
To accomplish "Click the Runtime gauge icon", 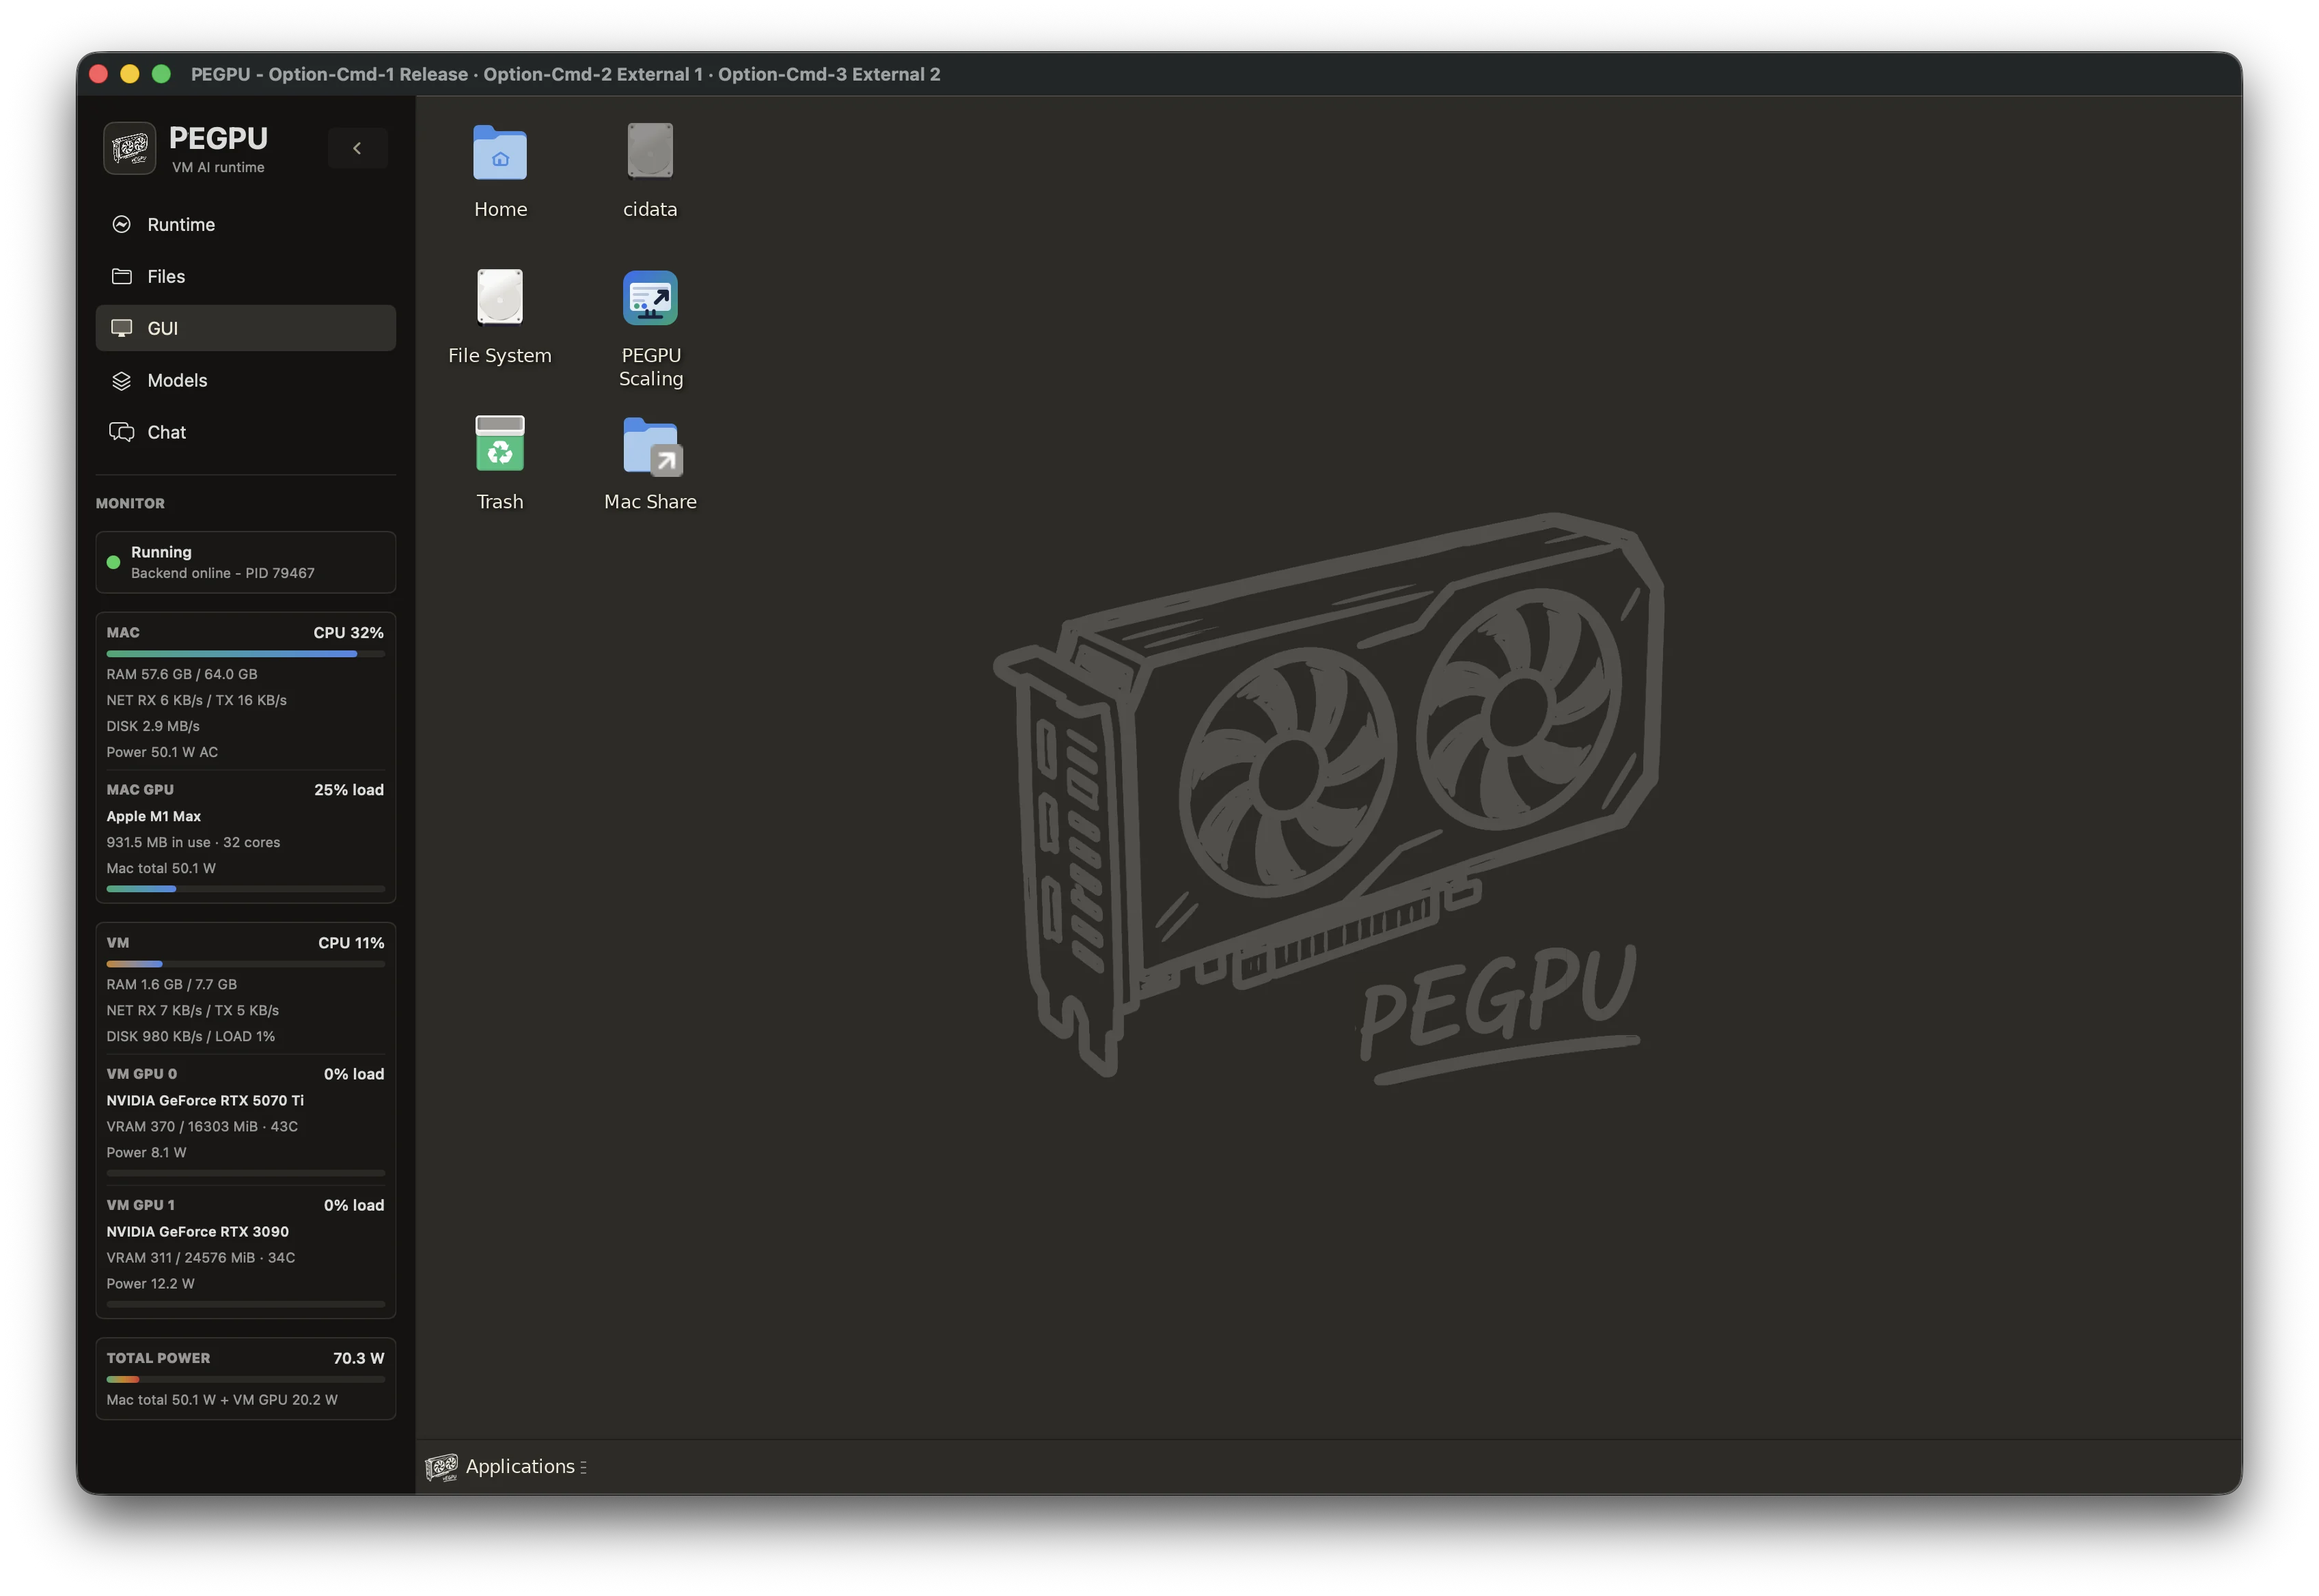I will 122,224.
